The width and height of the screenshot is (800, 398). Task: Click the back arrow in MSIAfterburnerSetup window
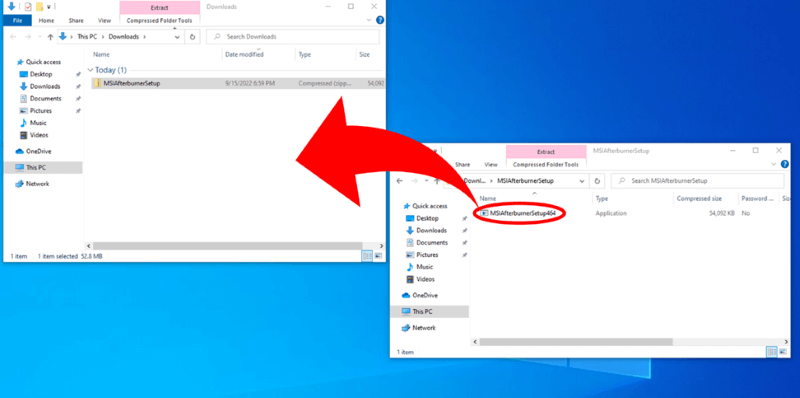(400, 181)
